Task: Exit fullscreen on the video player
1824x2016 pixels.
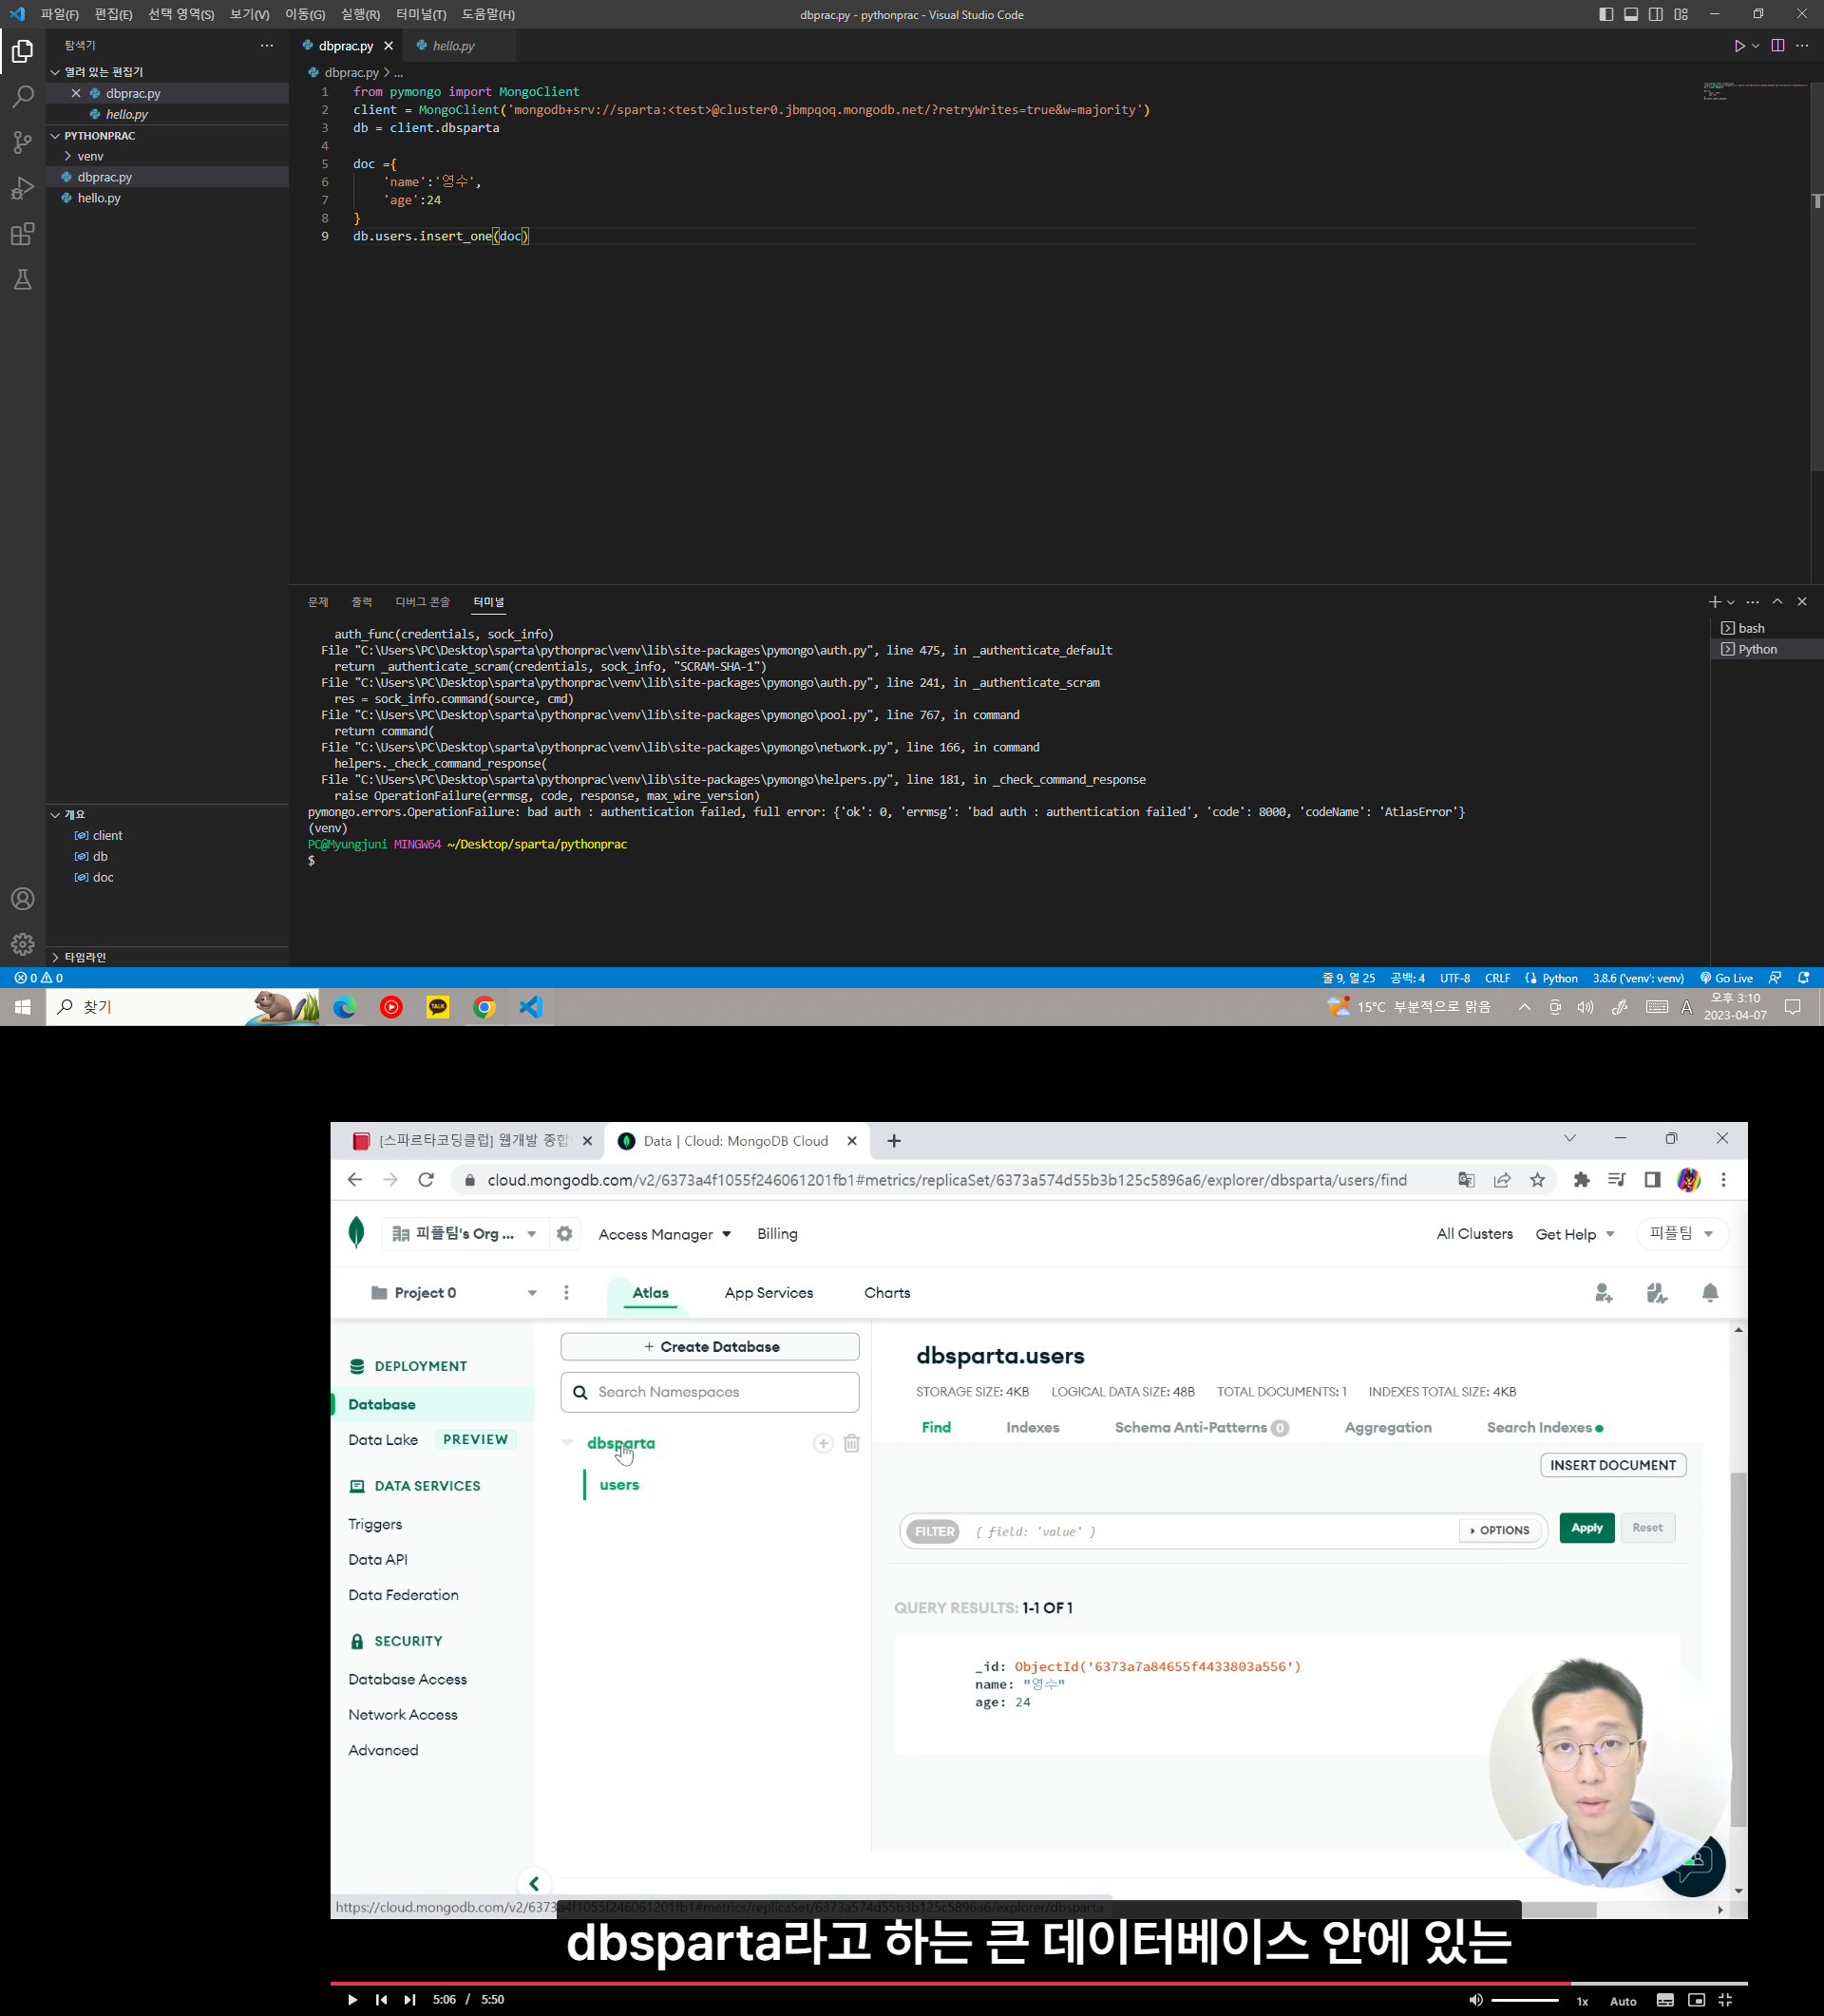Action: tap(1725, 2000)
